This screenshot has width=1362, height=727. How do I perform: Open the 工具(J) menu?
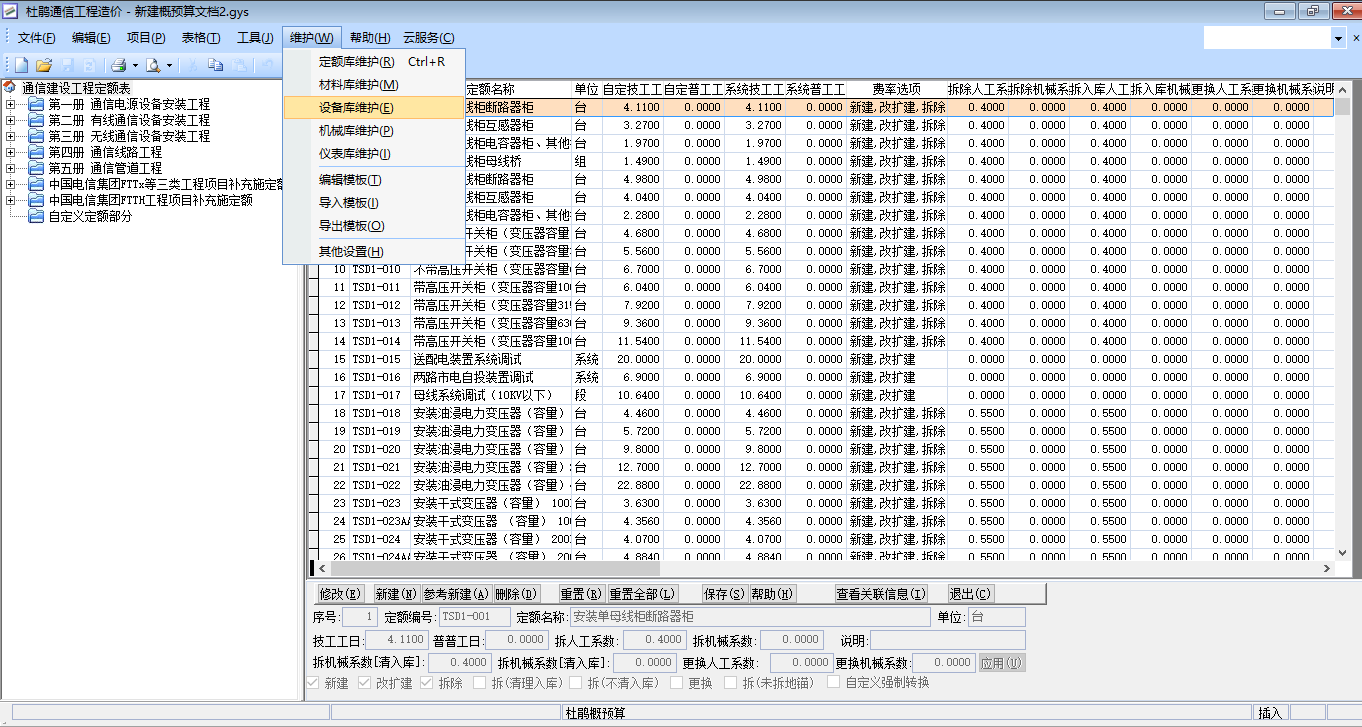255,38
